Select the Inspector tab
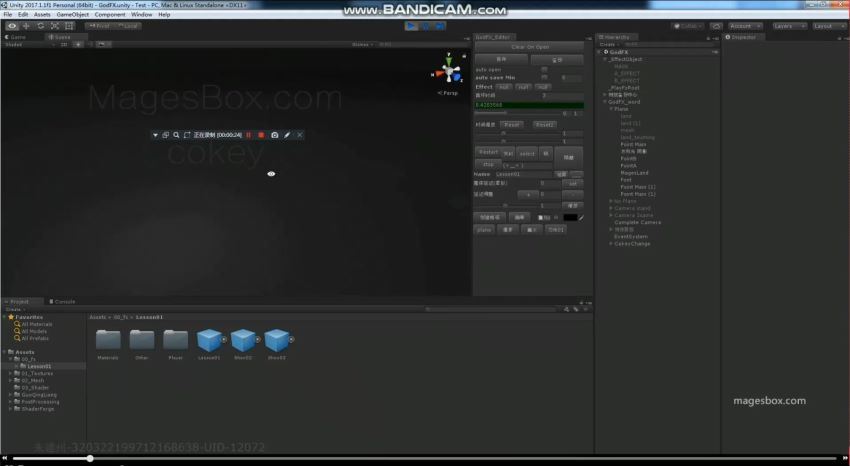 (x=744, y=37)
